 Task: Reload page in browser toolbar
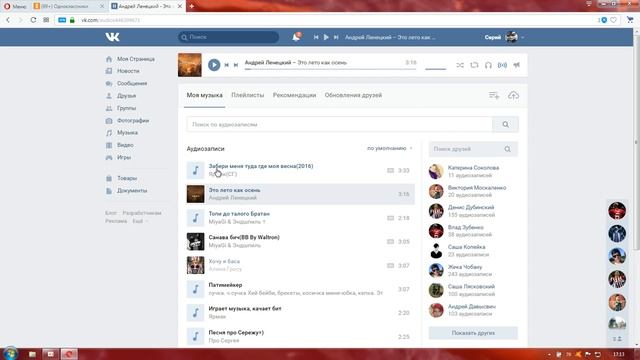tap(33, 20)
